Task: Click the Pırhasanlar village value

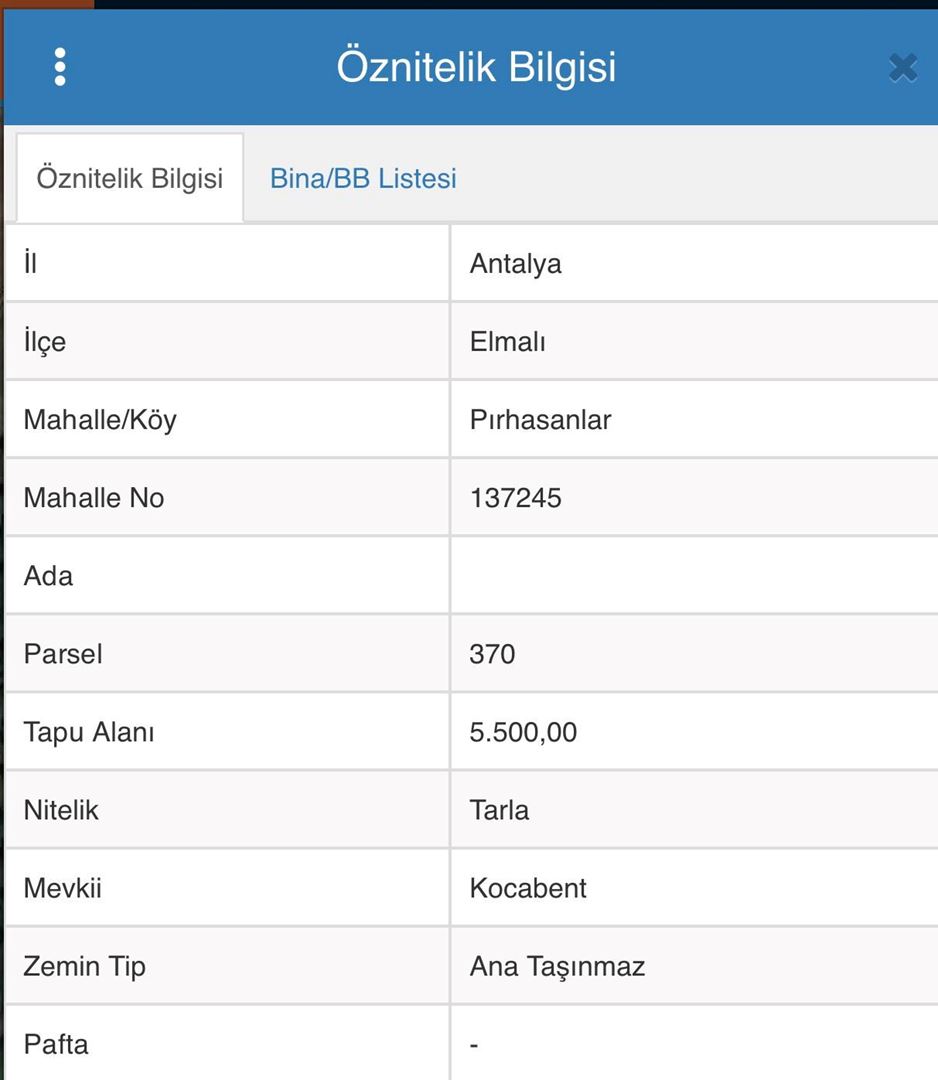Action: click(x=540, y=420)
